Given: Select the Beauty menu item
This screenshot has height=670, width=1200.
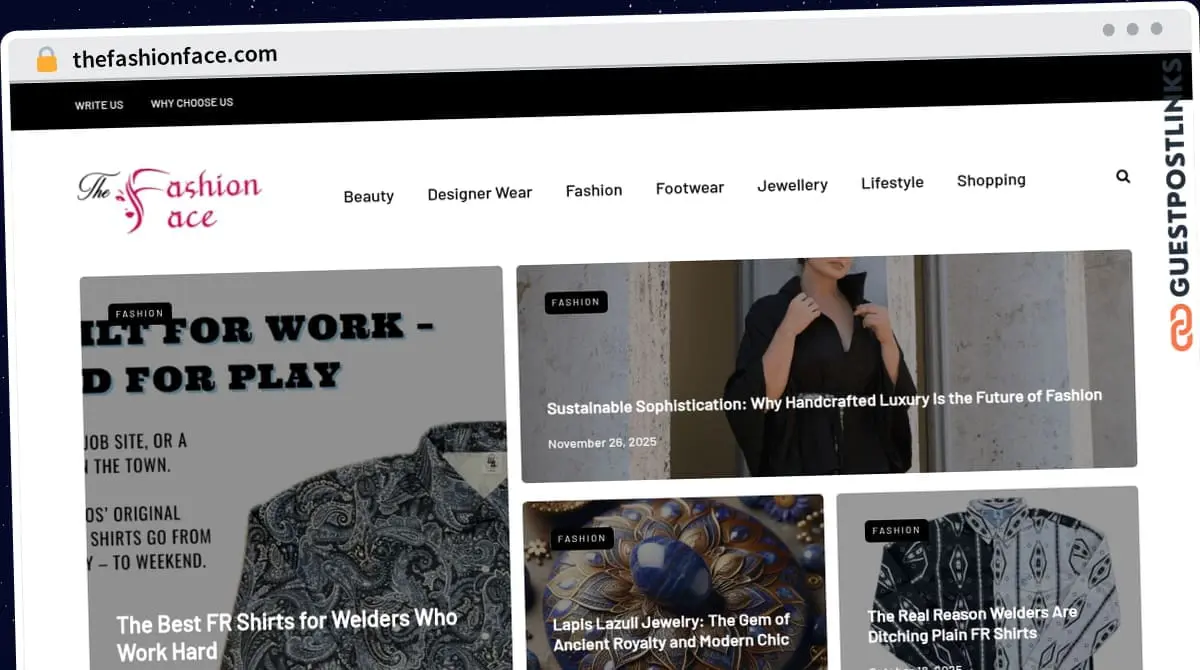Looking at the screenshot, I should [x=369, y=196].
